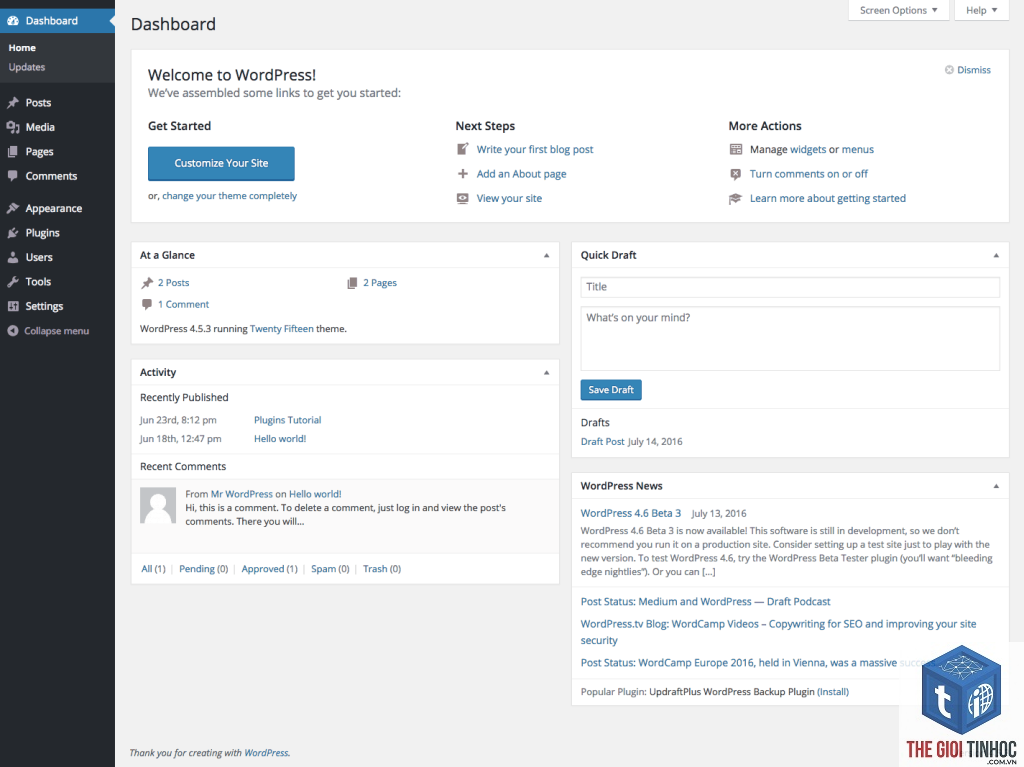Image resolution: width=1024 pixels, height=767 pixels.
Task: Open the Updates submenu item
Action: (x=27, y=67)
